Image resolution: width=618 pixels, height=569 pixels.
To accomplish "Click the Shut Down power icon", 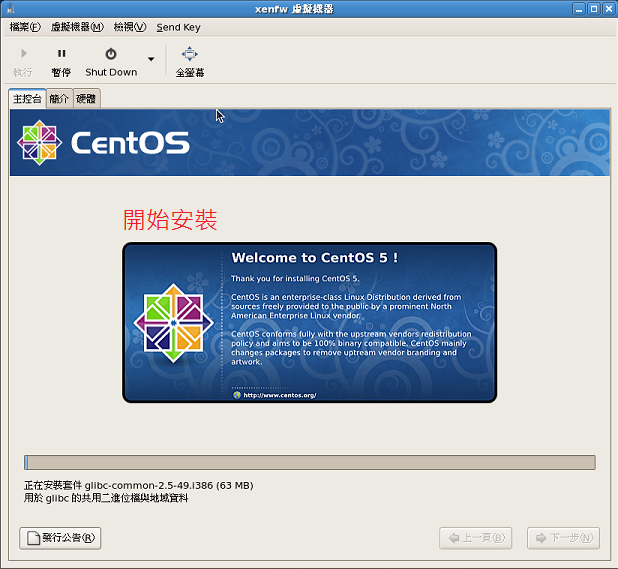I will 111,54.
